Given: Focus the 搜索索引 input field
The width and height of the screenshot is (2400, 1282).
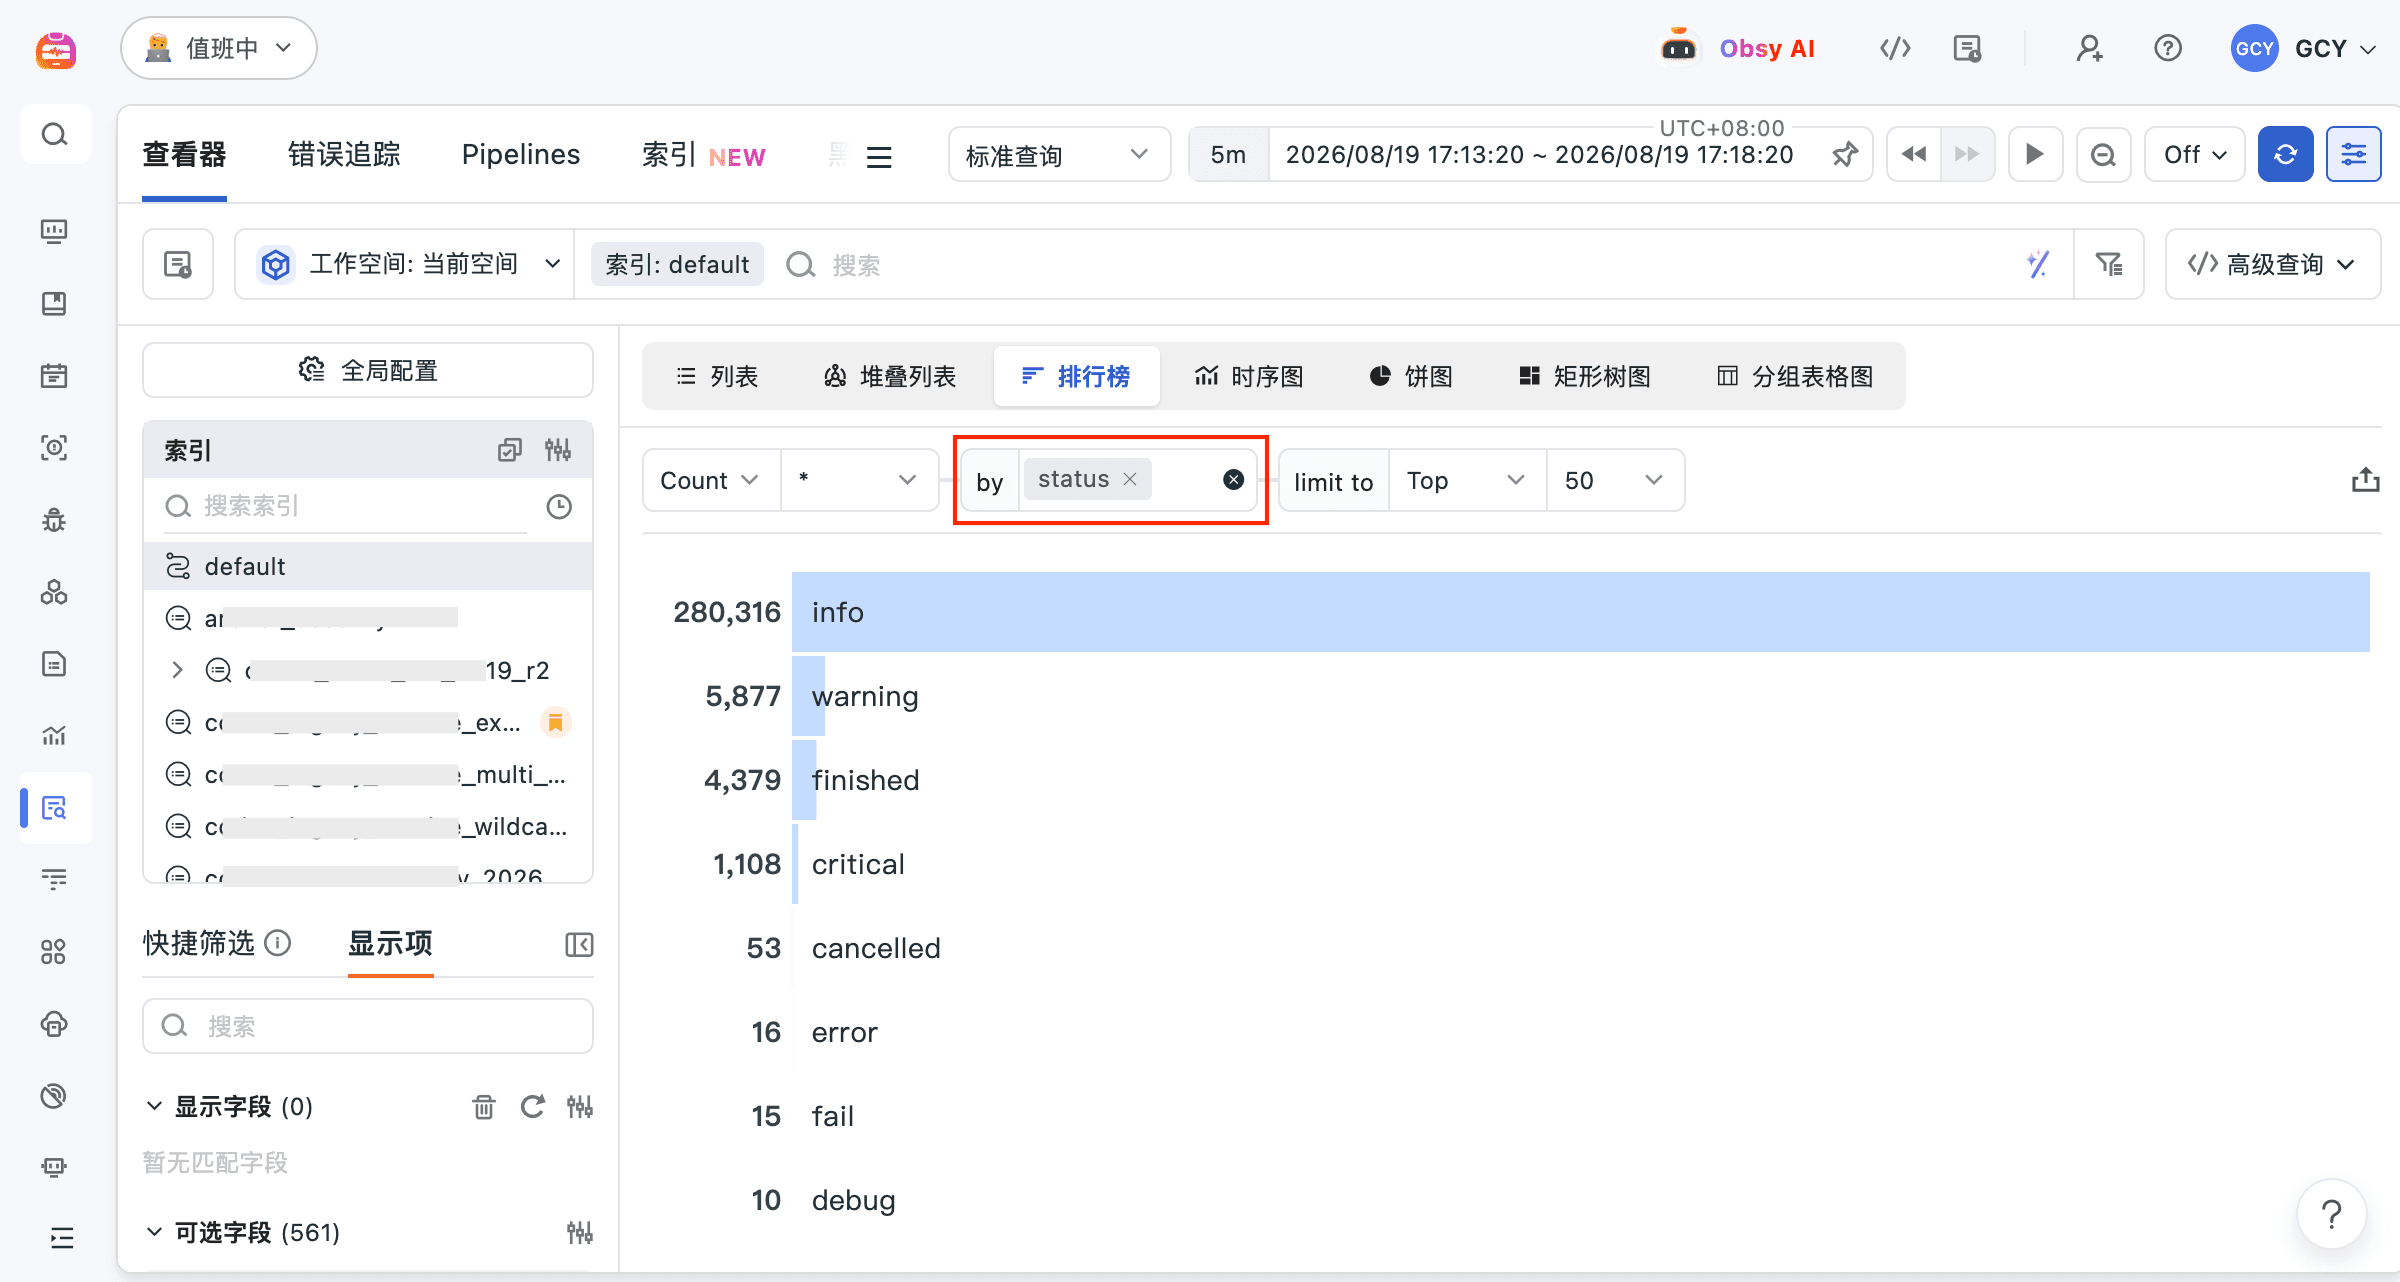Looking at the screenshot, I should [346, 506].
